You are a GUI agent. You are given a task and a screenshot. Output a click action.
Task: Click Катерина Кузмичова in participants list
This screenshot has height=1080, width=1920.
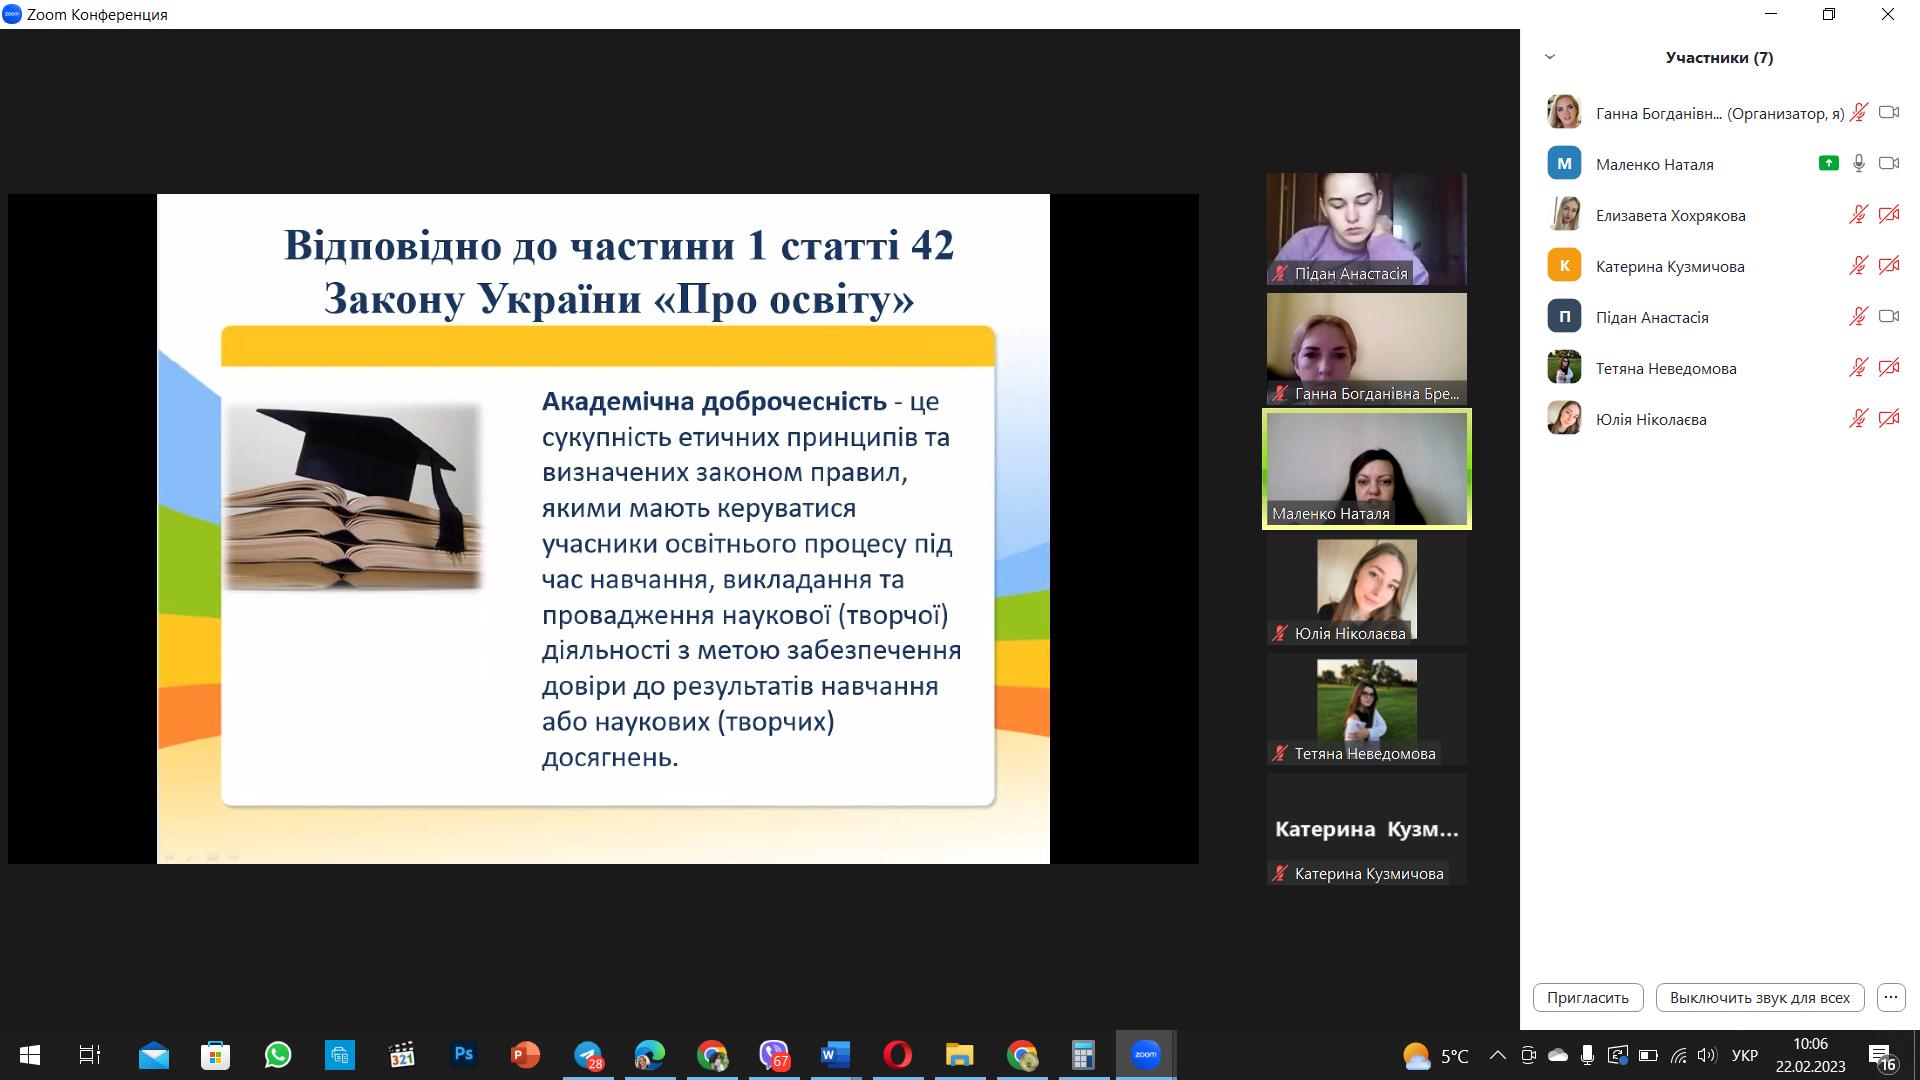click(1669, 266)
